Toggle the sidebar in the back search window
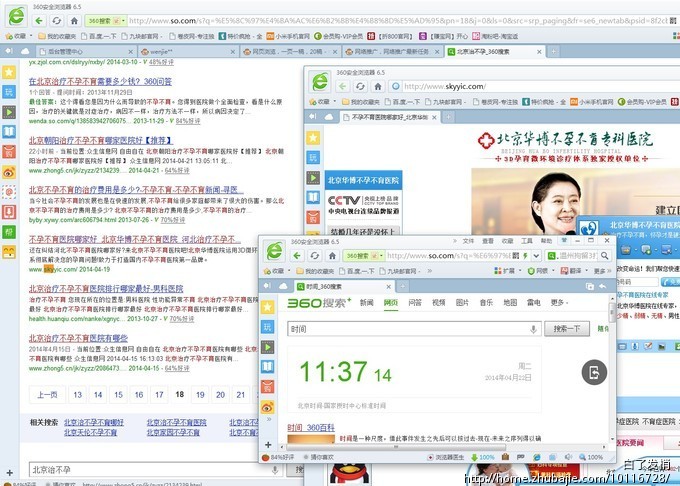This screenshot has height=486, width=680. click(9, 51)
